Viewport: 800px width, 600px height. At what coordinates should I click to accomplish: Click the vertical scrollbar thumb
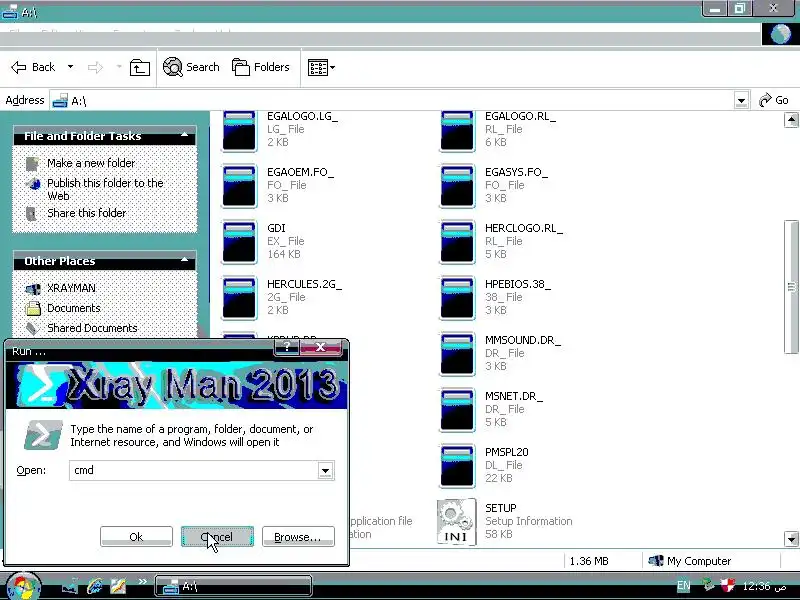tap(791, 286)
